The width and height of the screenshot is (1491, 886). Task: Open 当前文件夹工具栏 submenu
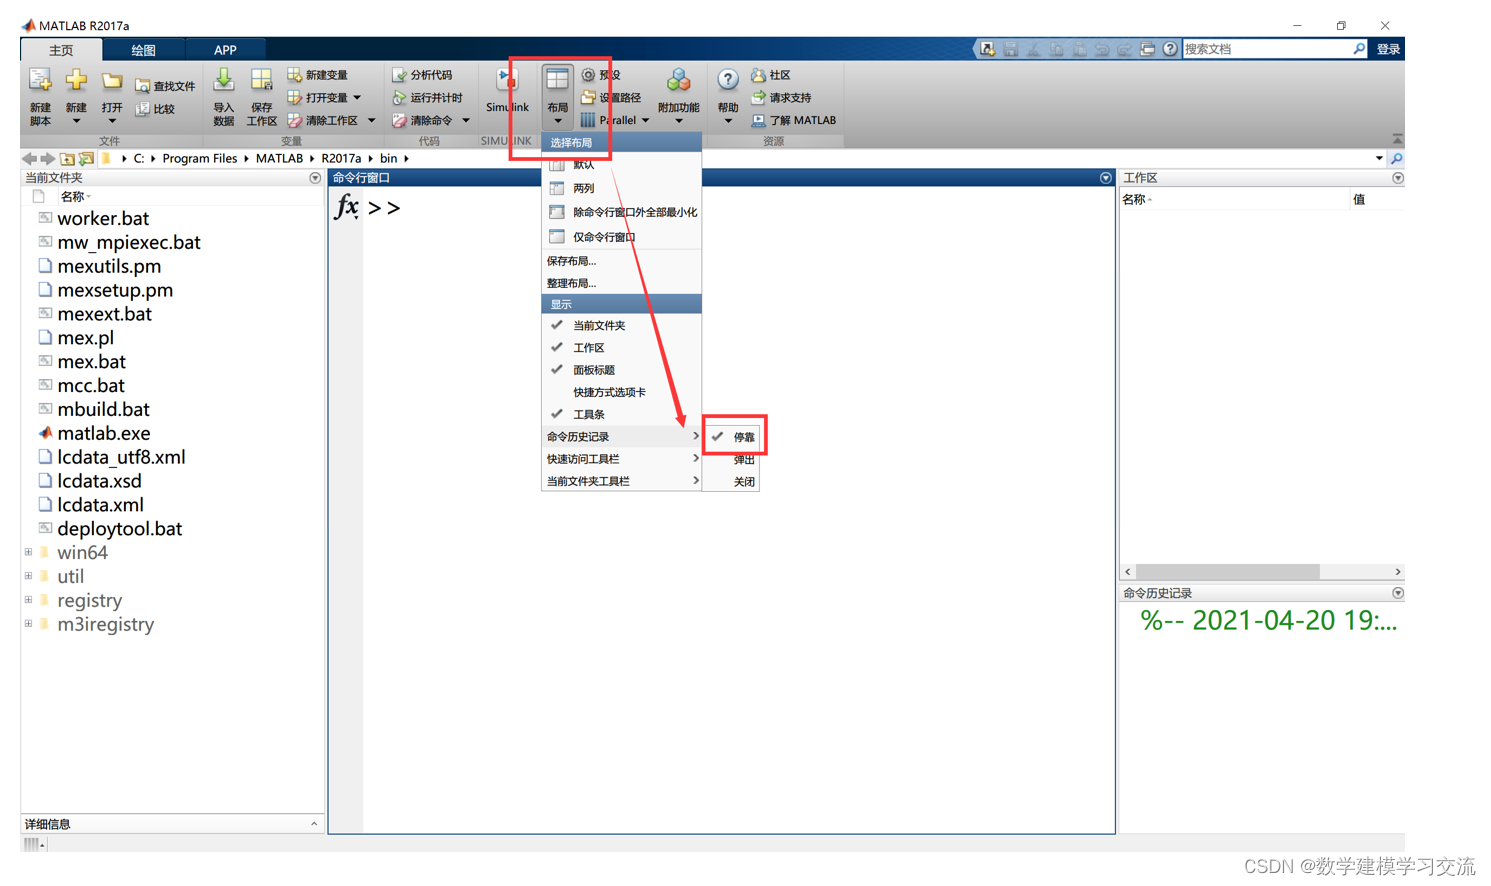click(621, 481)
